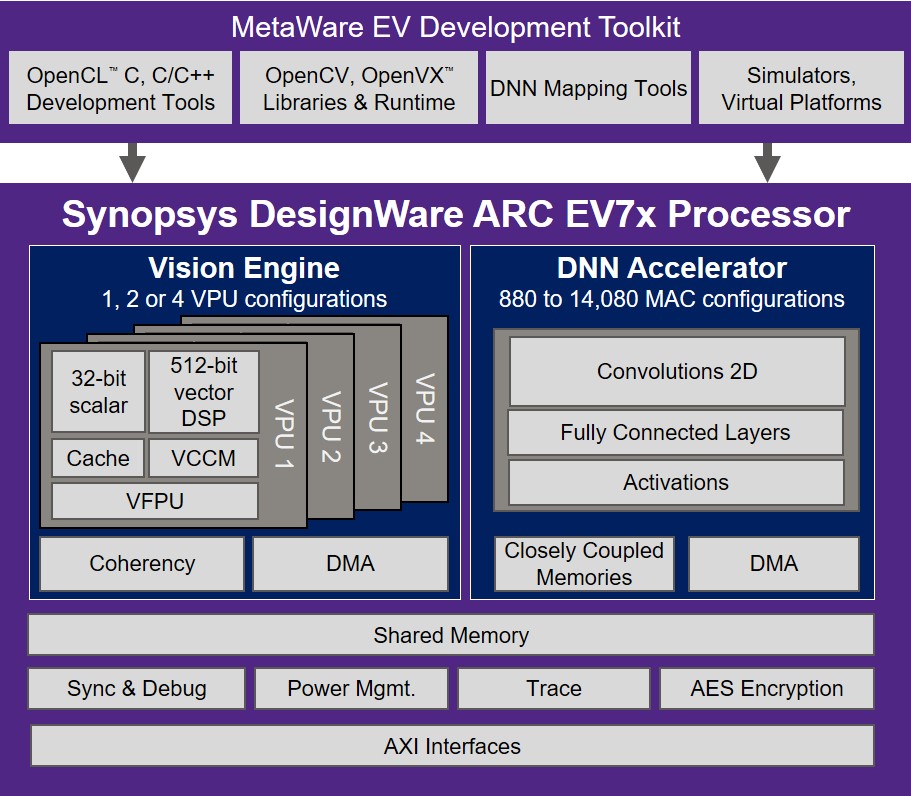This screenshot has height=796, width=911.
Task: Click the VFPU block
Action: 155,501
